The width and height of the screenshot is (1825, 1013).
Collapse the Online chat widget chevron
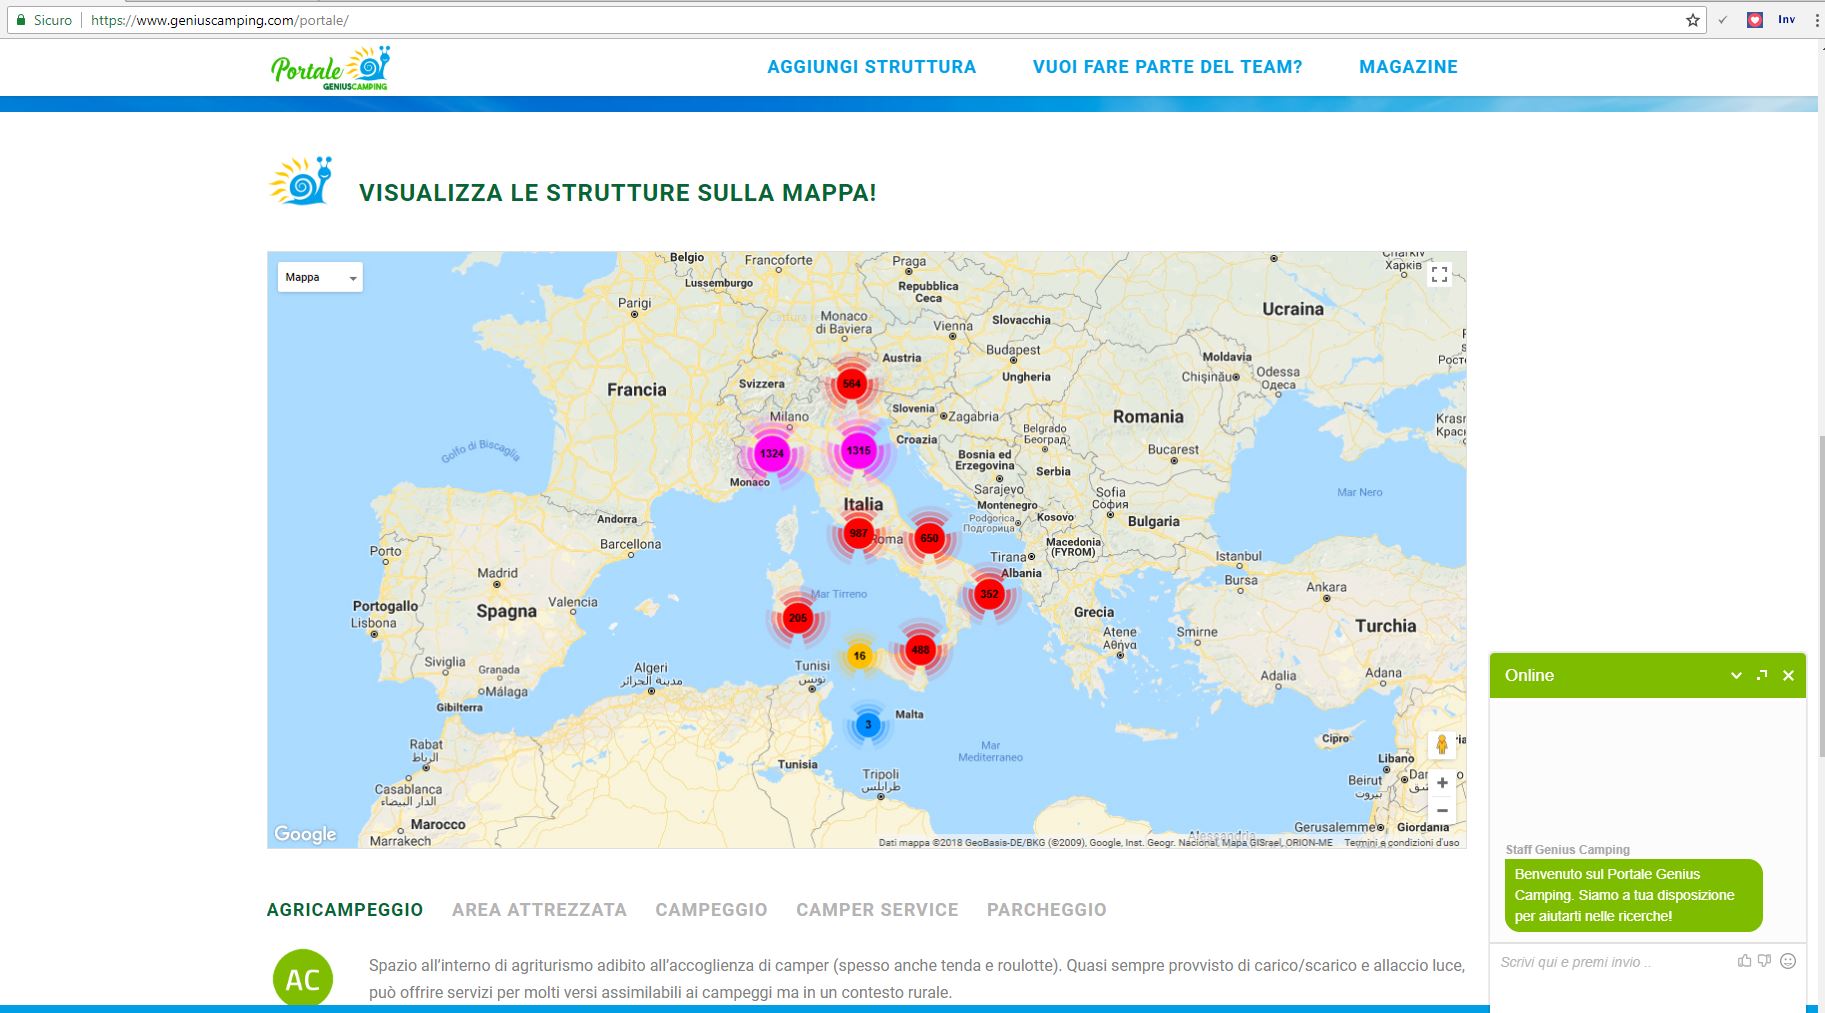[1736, 676]
